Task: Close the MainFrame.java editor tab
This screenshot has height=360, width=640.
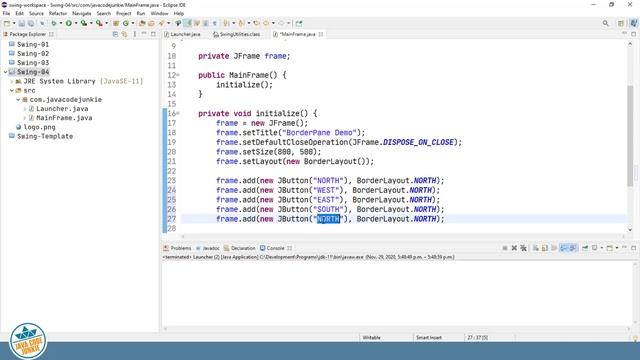Action: [x=321, y=34]
